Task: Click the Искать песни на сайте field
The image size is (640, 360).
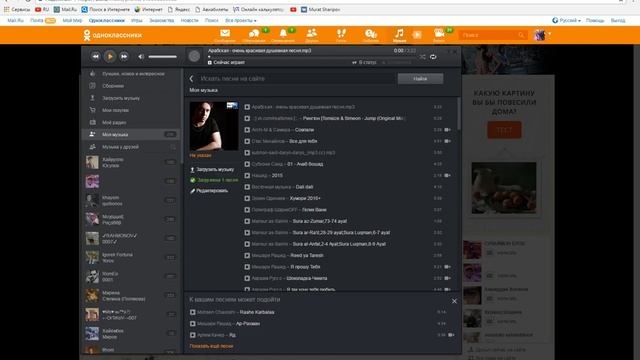Action: [x=297, y=78]
